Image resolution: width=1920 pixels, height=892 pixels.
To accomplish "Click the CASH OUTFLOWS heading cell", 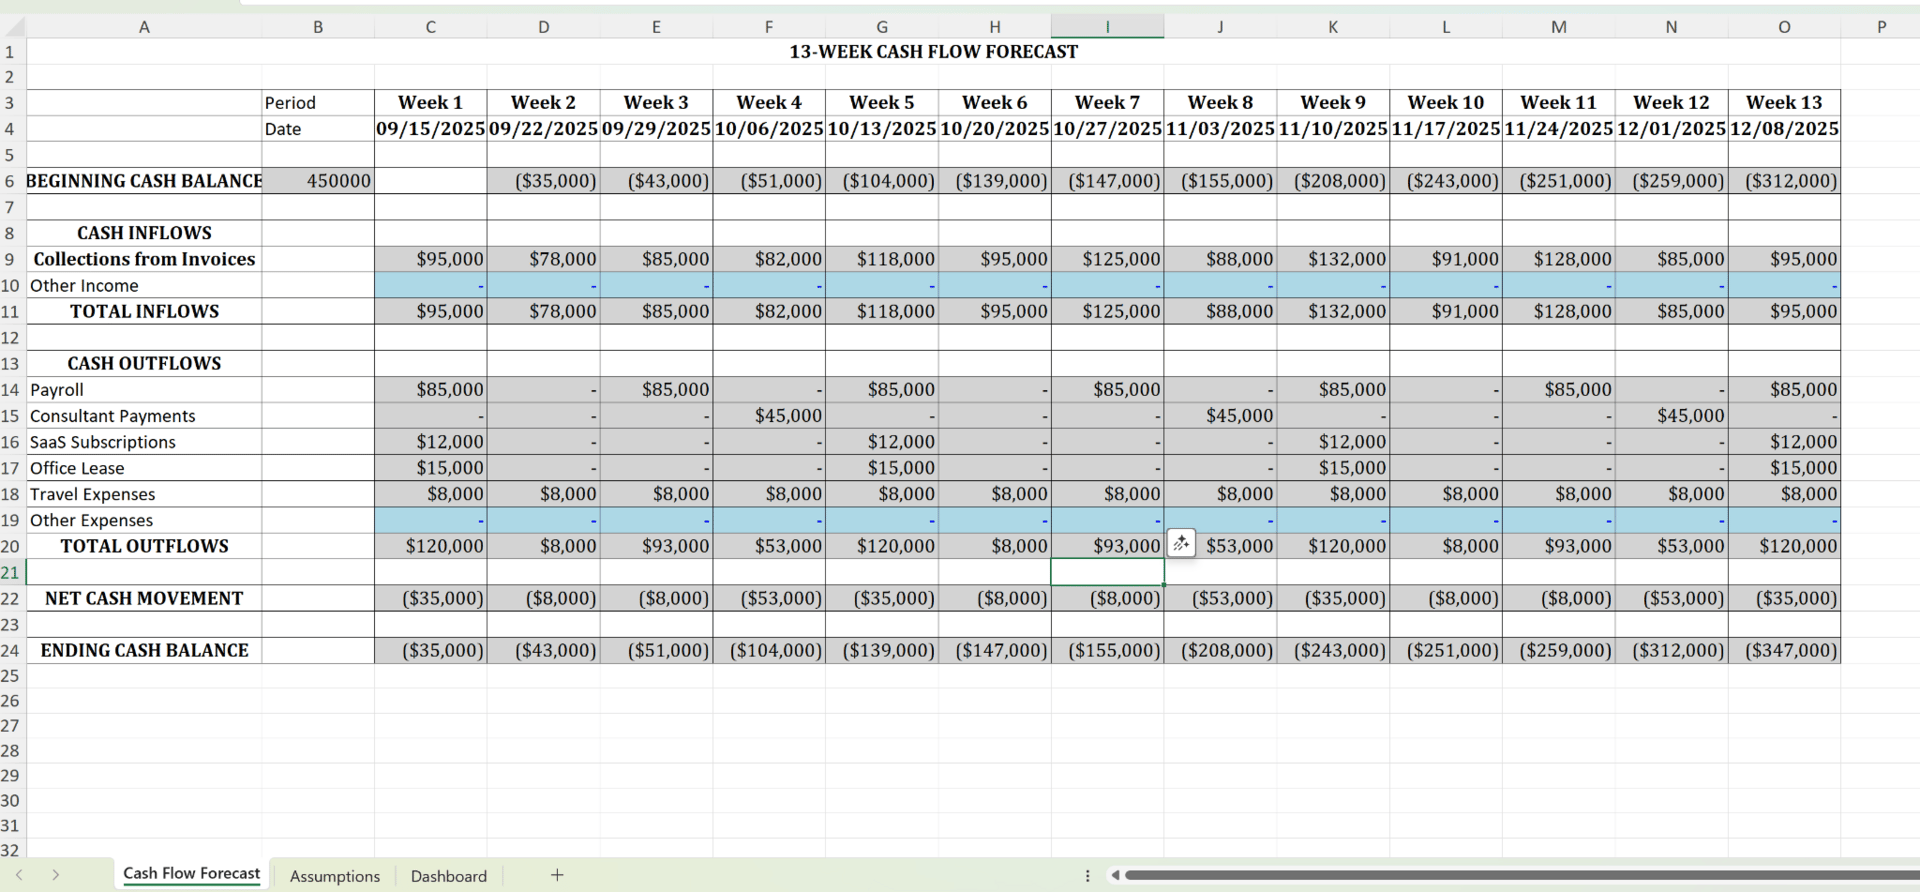I will click(144, 363).
